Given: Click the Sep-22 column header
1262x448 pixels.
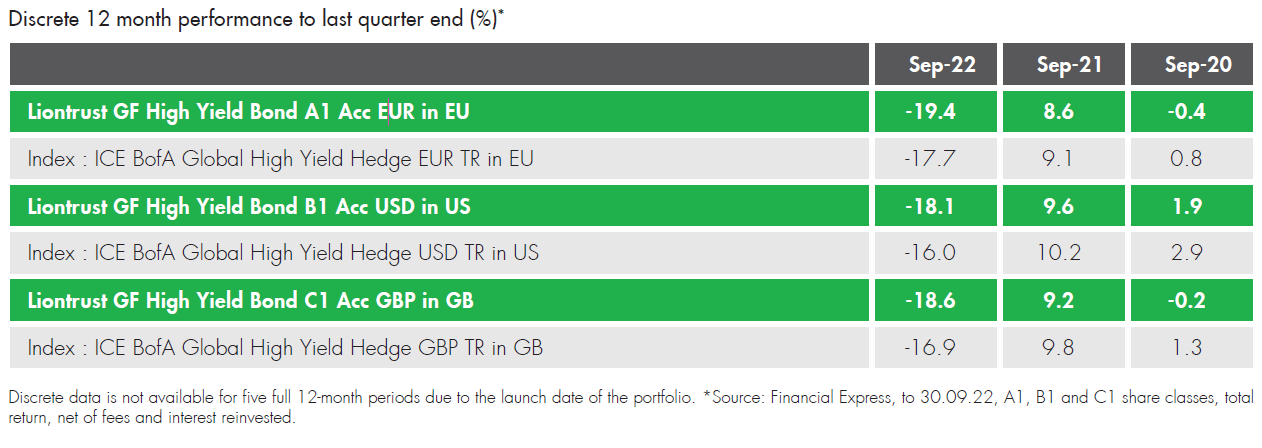Looking at the screenshot, I should pos(935,65).
